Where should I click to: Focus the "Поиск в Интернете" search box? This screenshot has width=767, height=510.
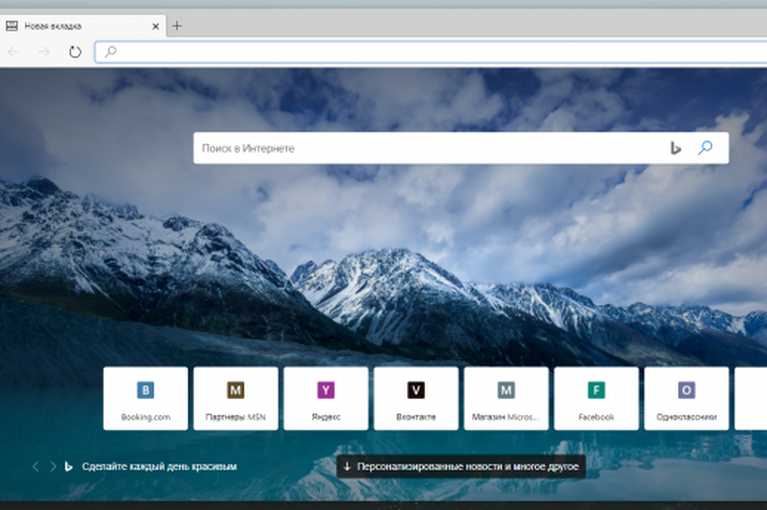[461, 148]
